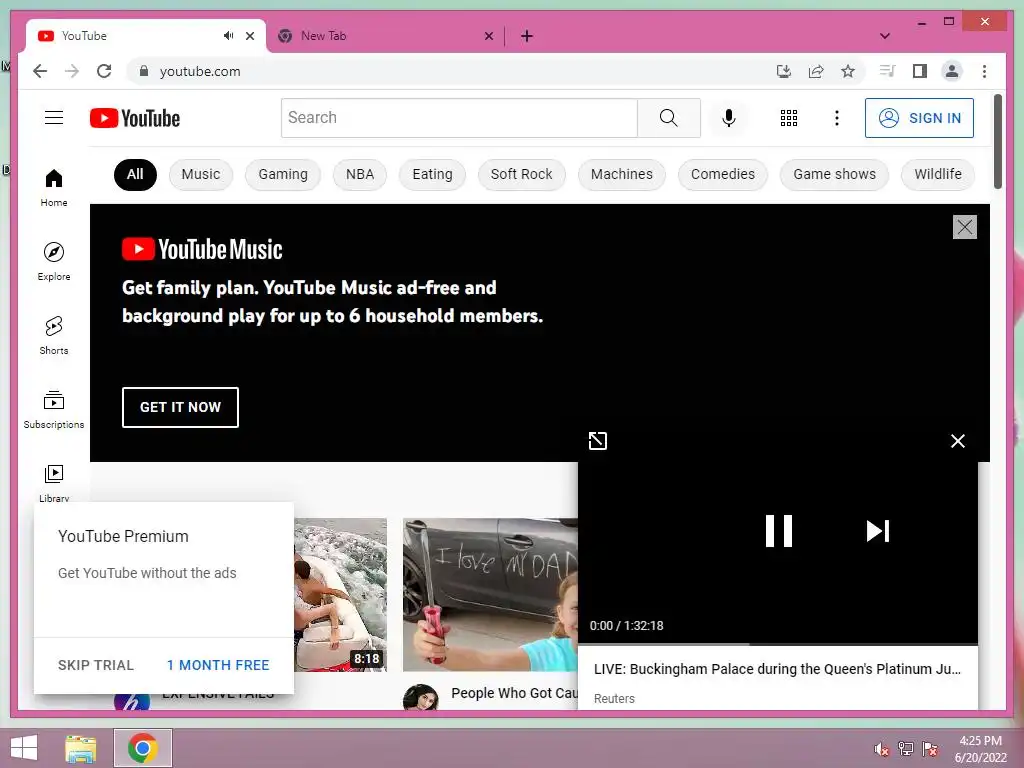Click Chrome icon on taskbar
The width and height of the screenshot is (1024, 768).
[x=143, y=748]
